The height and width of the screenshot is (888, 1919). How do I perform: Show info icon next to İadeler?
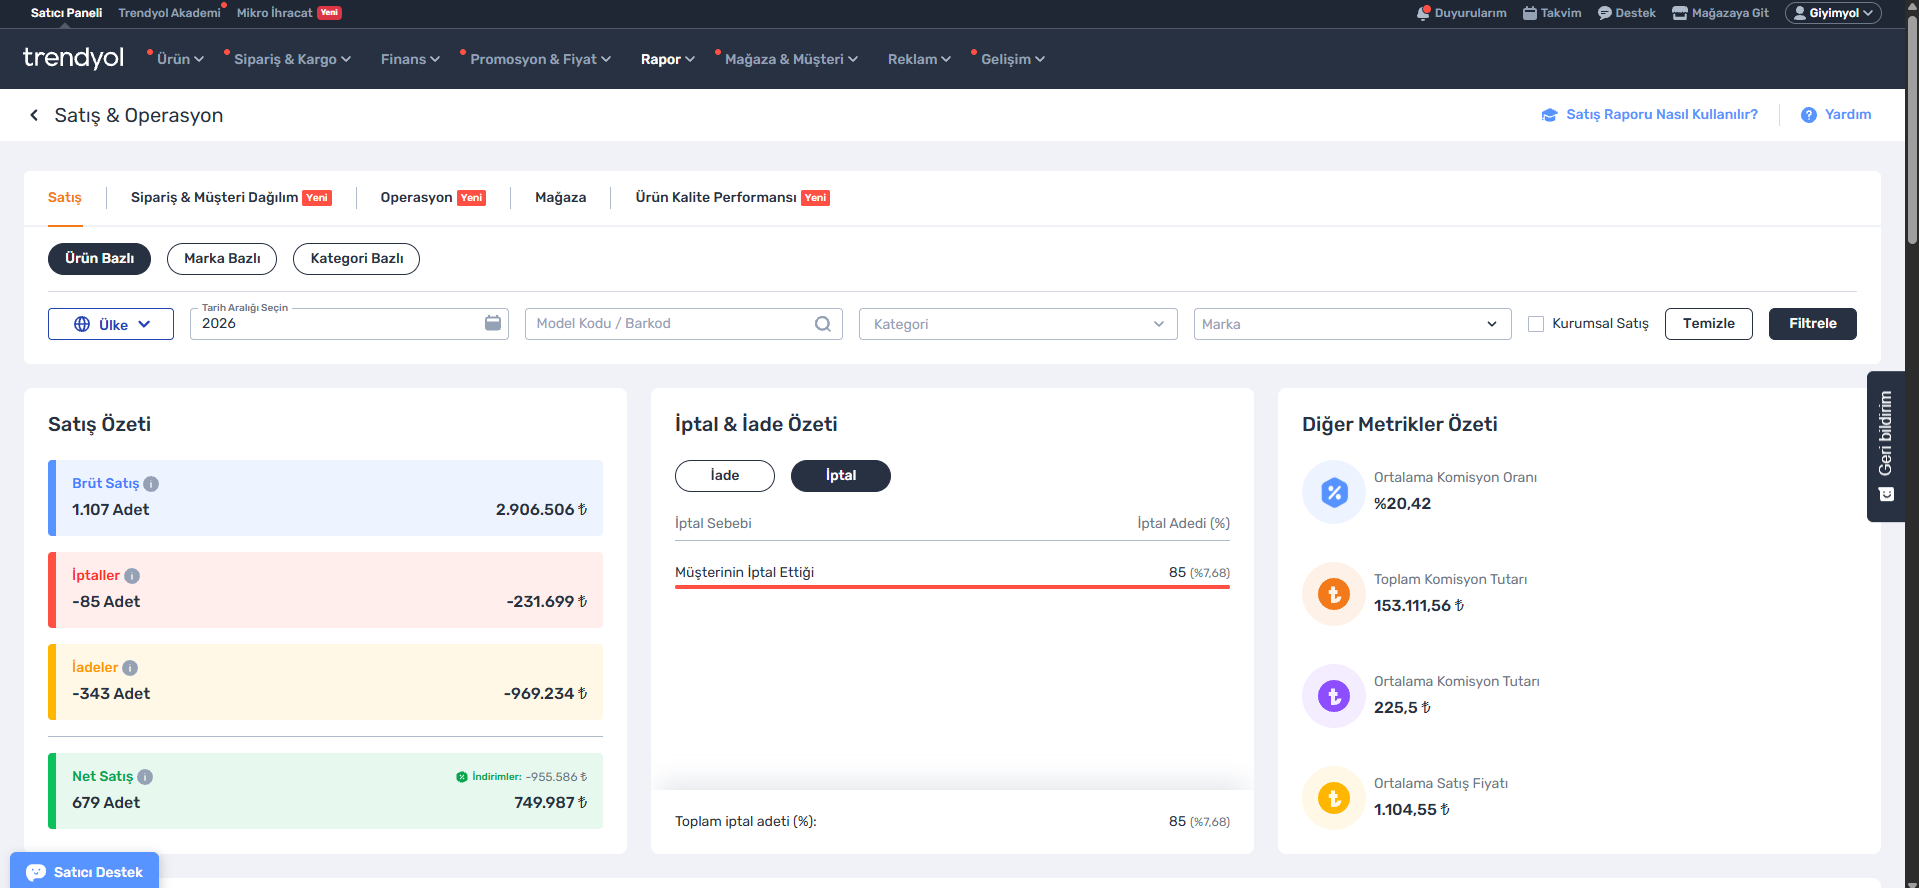130,668
